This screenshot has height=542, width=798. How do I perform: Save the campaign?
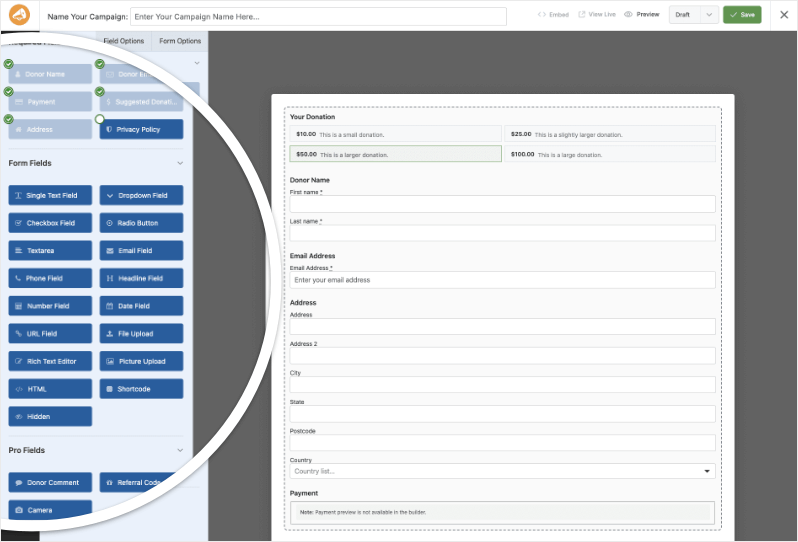pos(742,15)
